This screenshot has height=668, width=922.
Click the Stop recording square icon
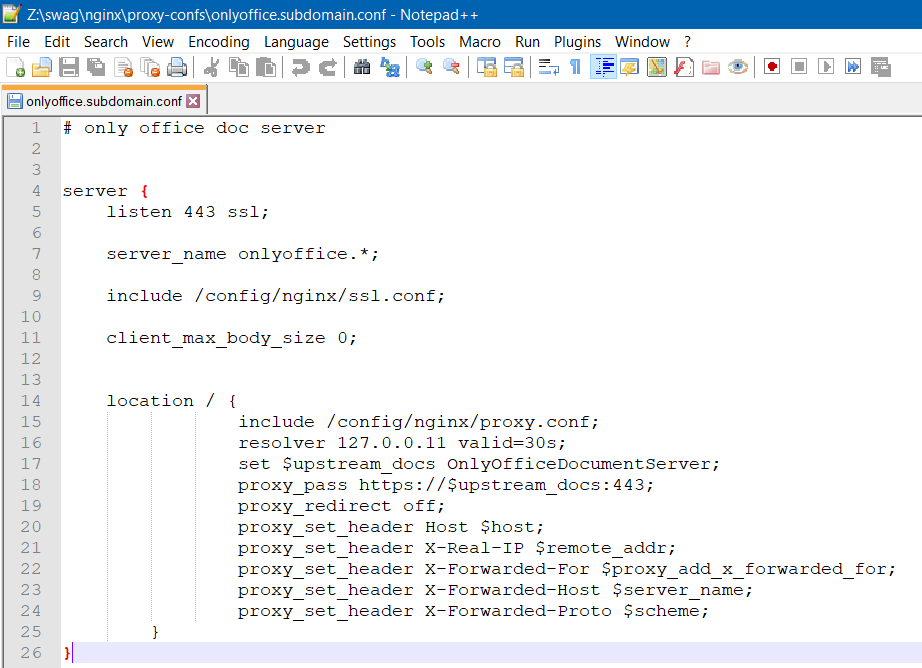tap(799, 67)
